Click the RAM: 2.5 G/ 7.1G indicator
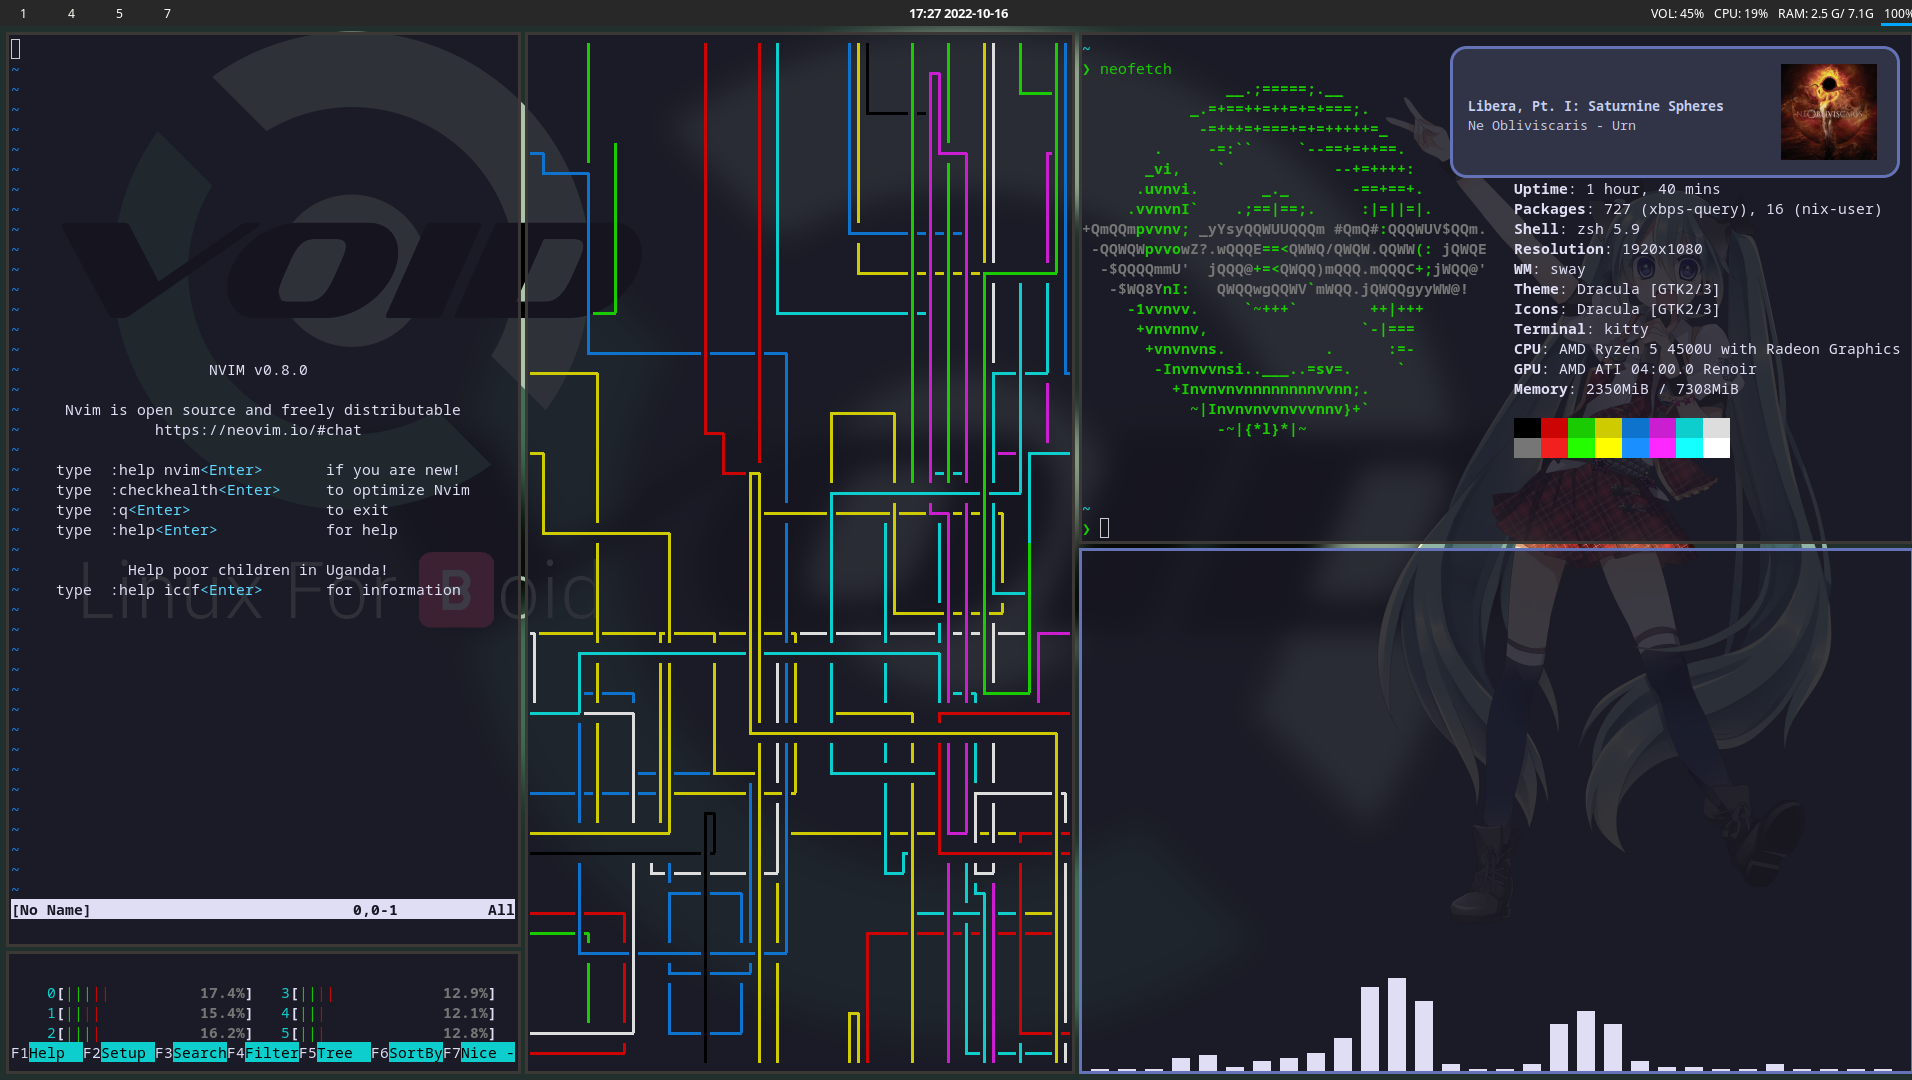The image size is (1912, 1080). tap(1825, 13)
